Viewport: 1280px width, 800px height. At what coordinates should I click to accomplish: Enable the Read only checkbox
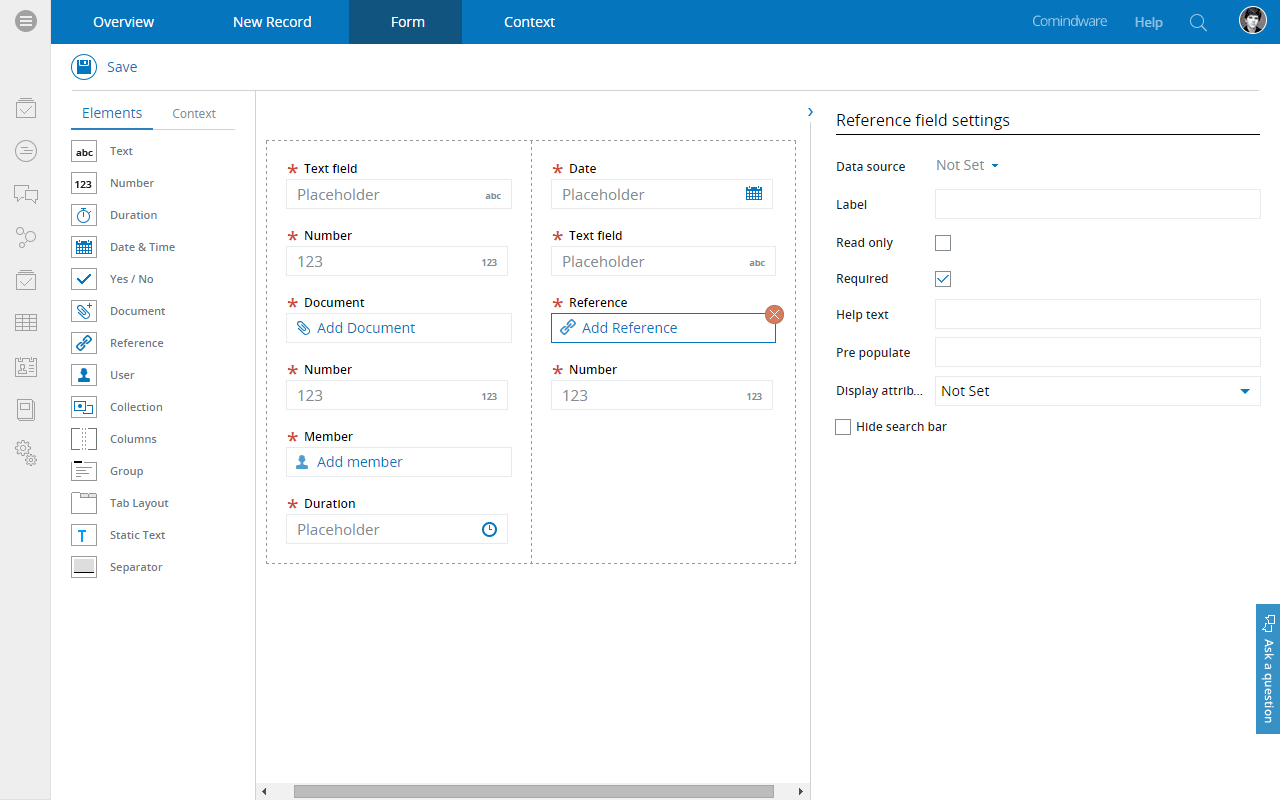[x=943, y=243]
